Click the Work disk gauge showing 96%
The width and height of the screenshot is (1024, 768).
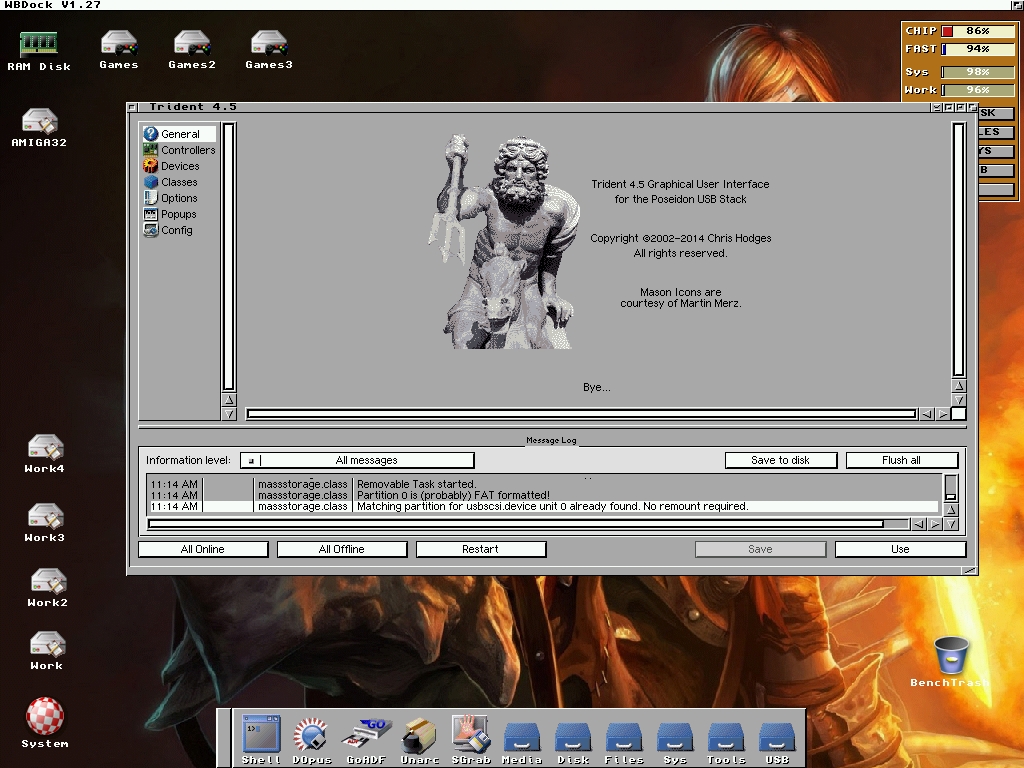coord(978,90)
